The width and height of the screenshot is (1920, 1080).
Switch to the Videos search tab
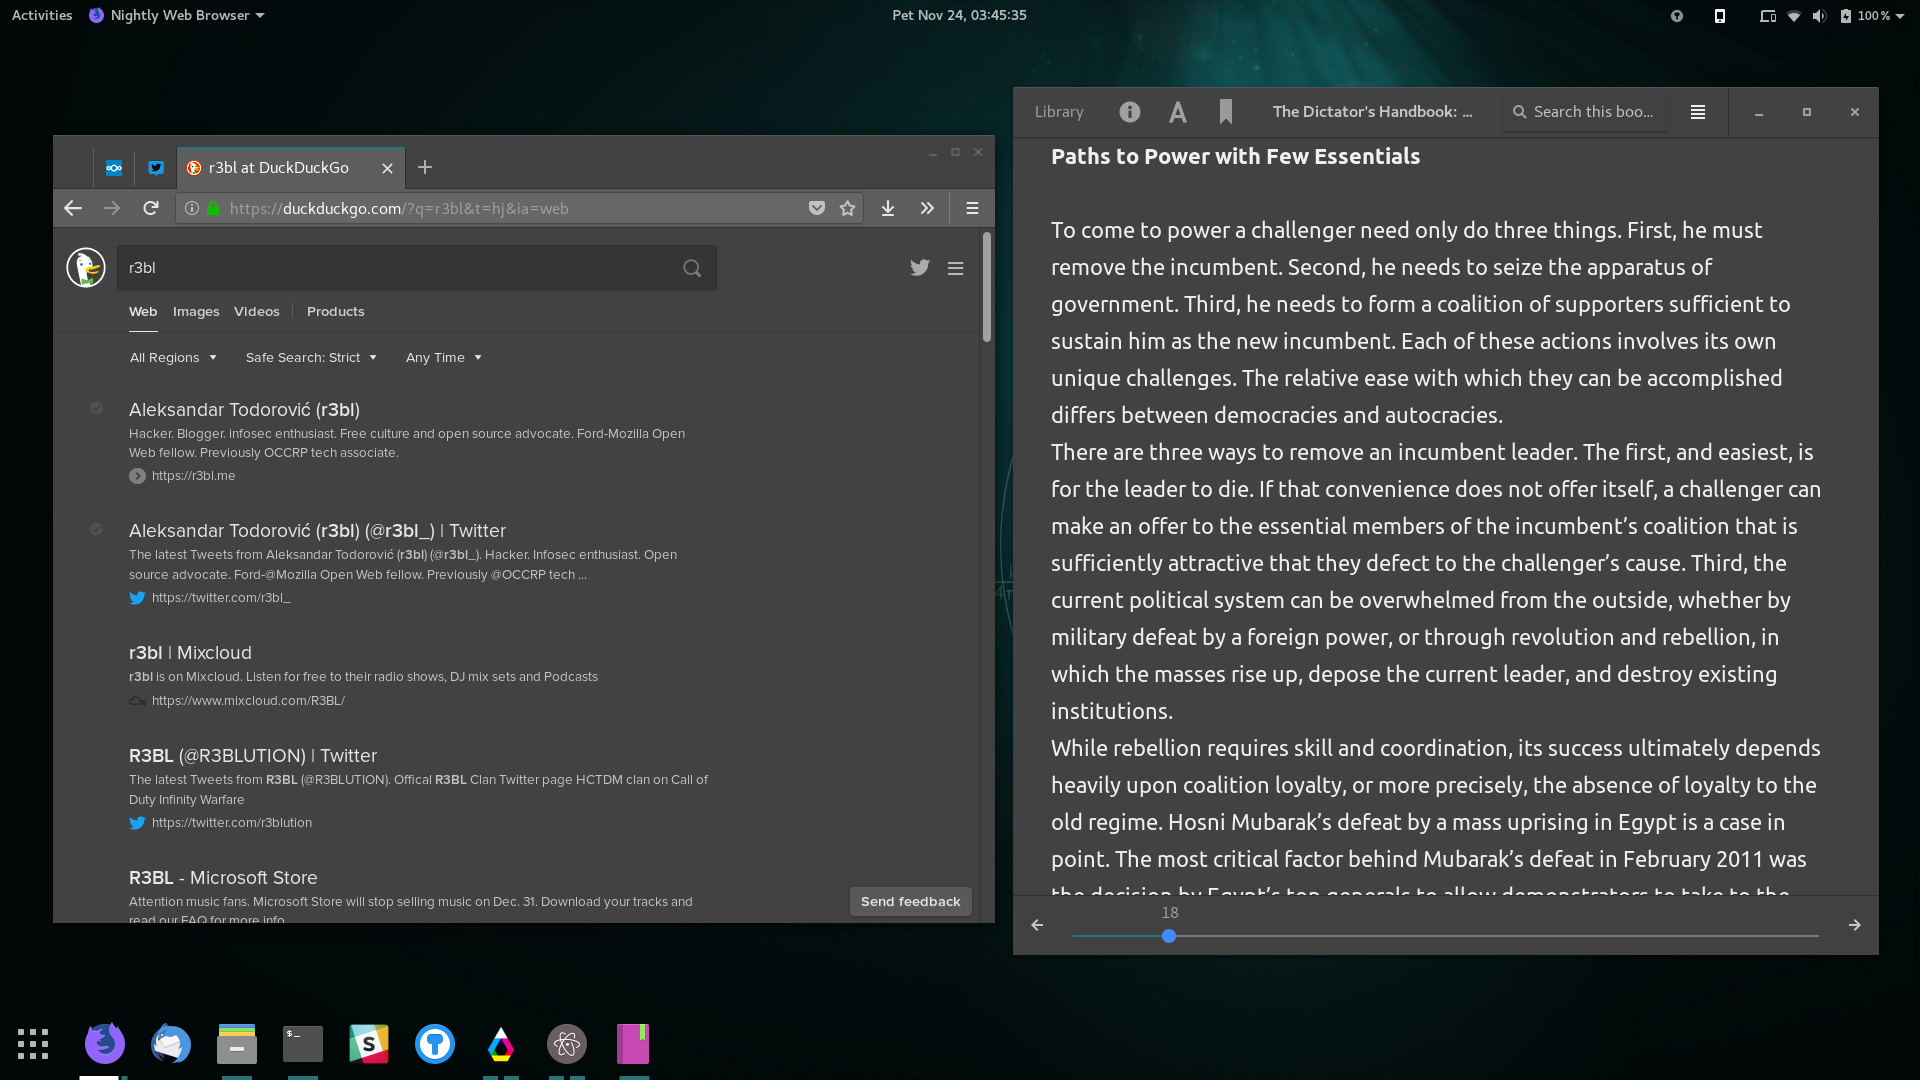pos(256,312)
